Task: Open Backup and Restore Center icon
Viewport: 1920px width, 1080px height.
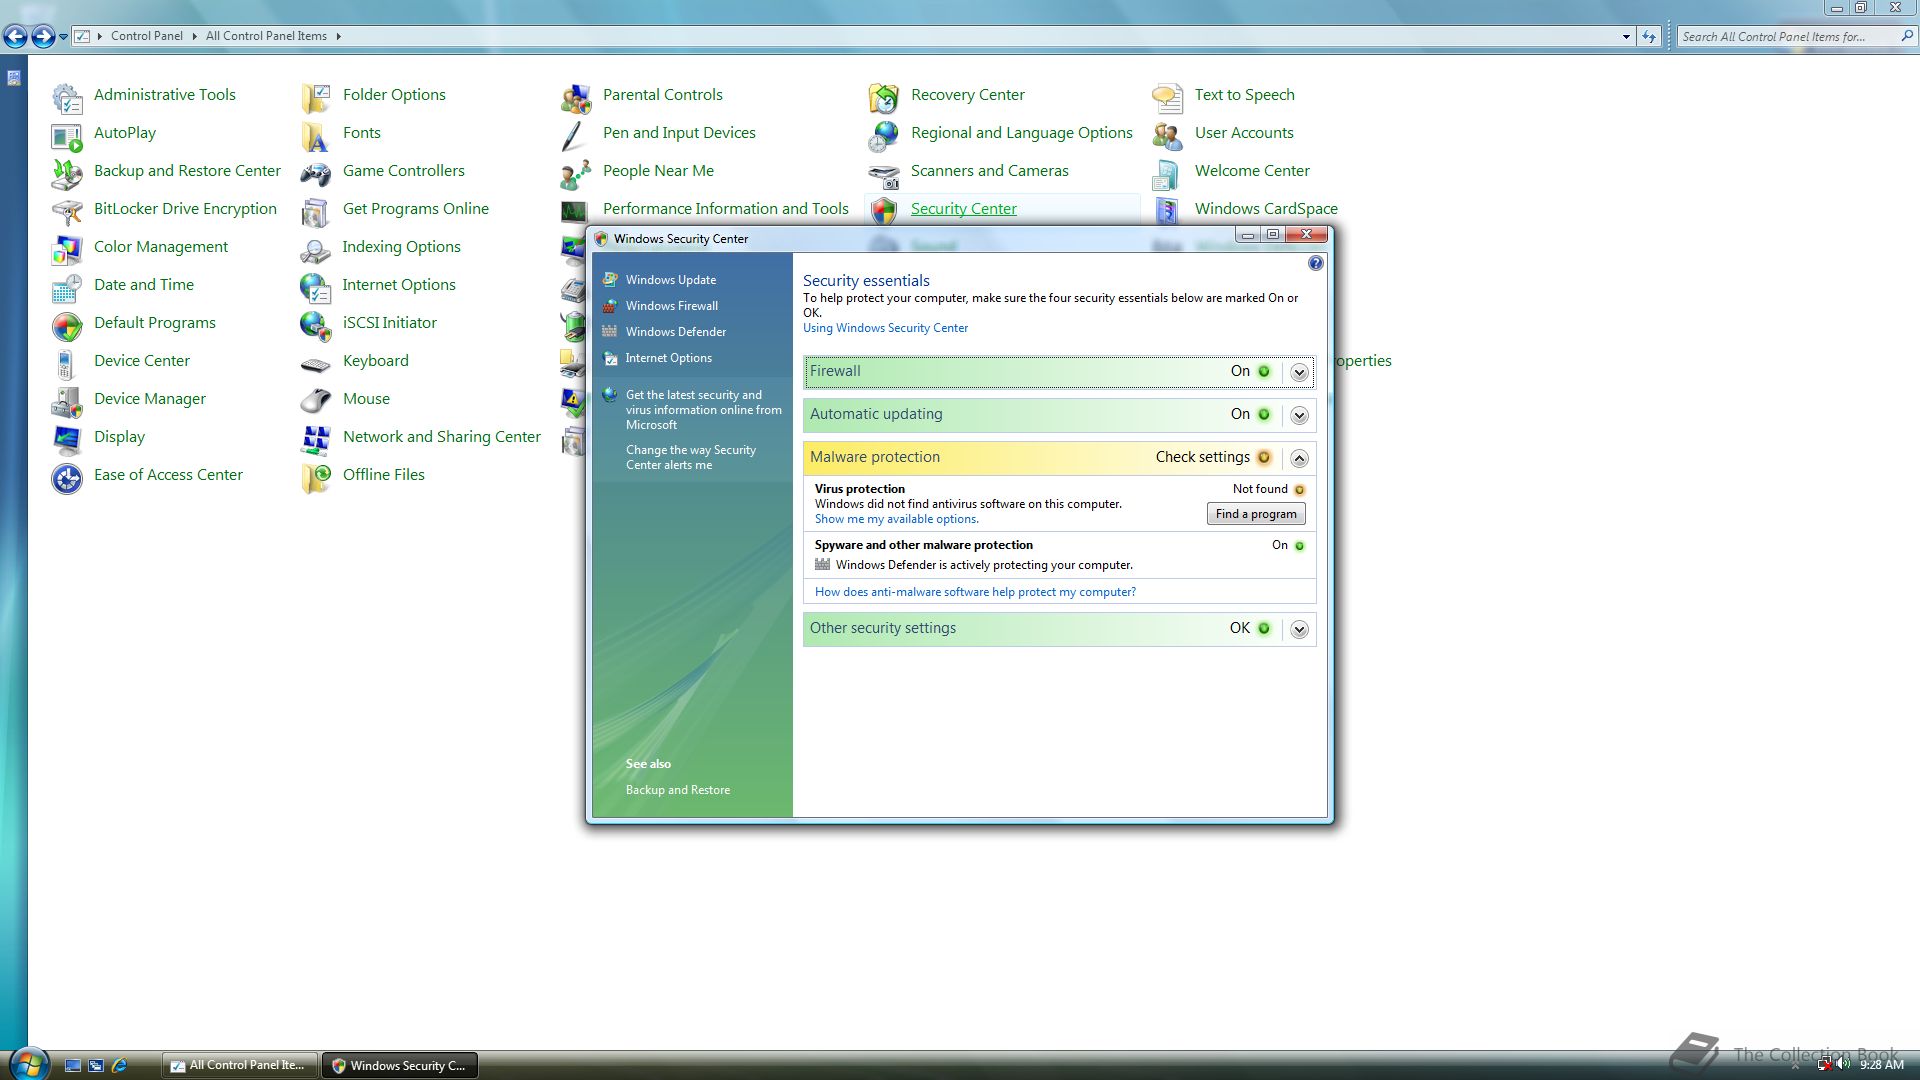Action: [x=67, y=173]
